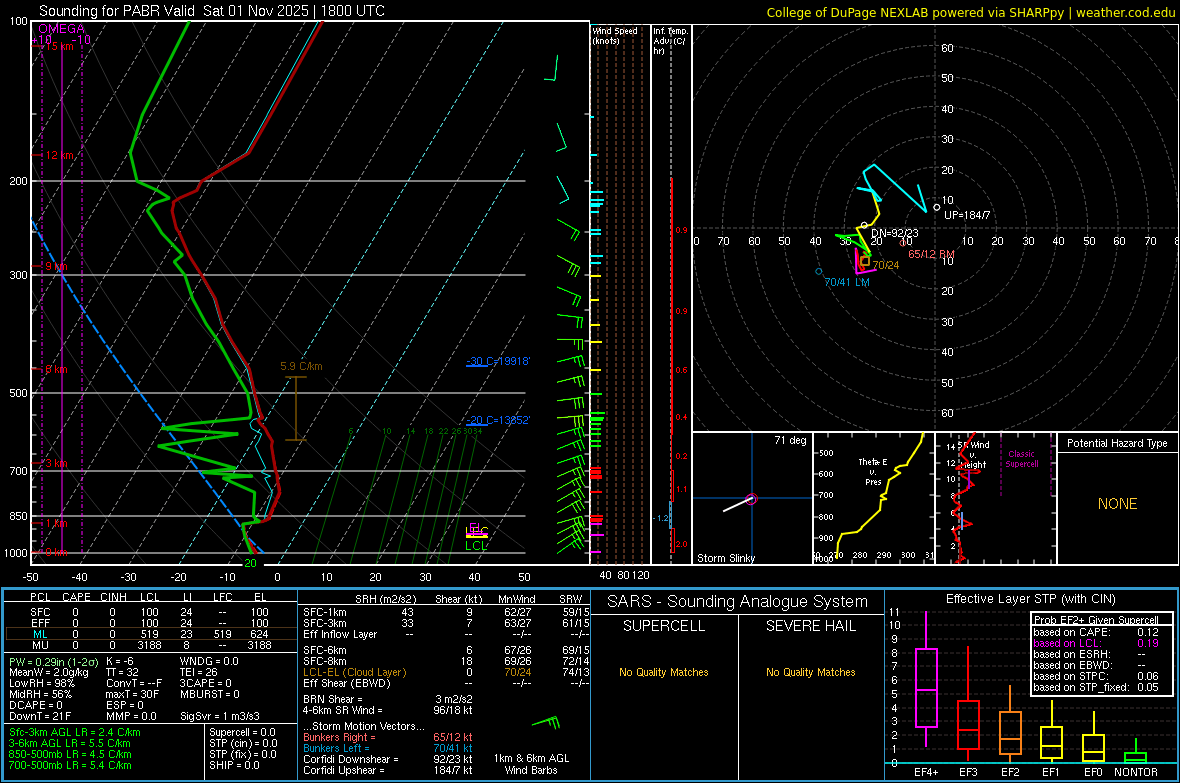Click the maxT = 30F value
The width and height of the screenshot is (1180, 783).
click(132, 694)
